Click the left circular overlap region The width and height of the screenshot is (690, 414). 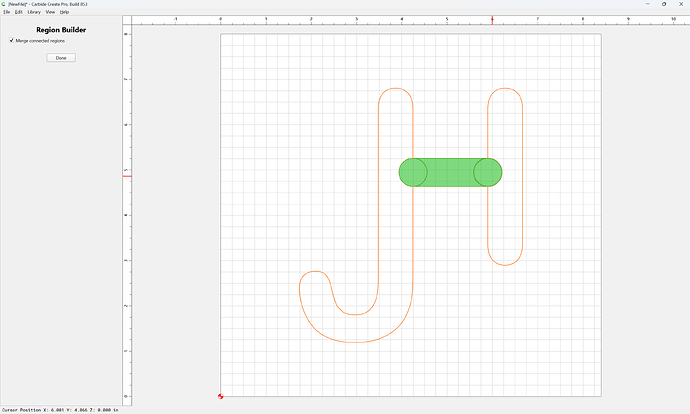tap(413, 172)
